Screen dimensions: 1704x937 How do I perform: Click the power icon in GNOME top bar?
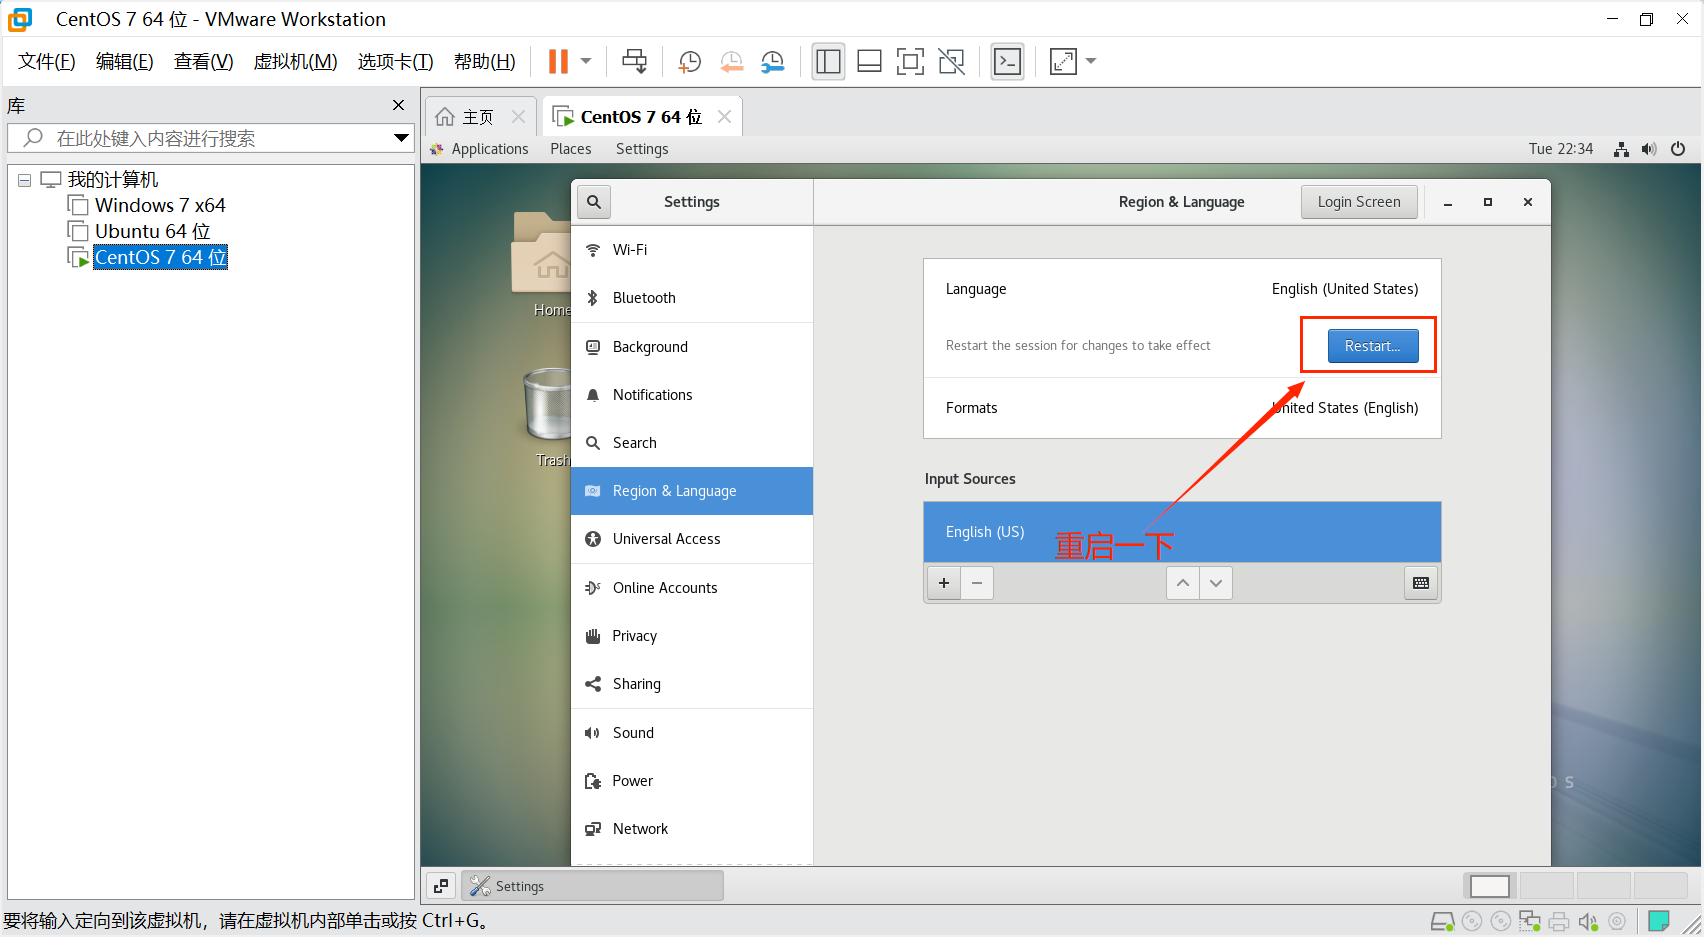pos(1678,149)
